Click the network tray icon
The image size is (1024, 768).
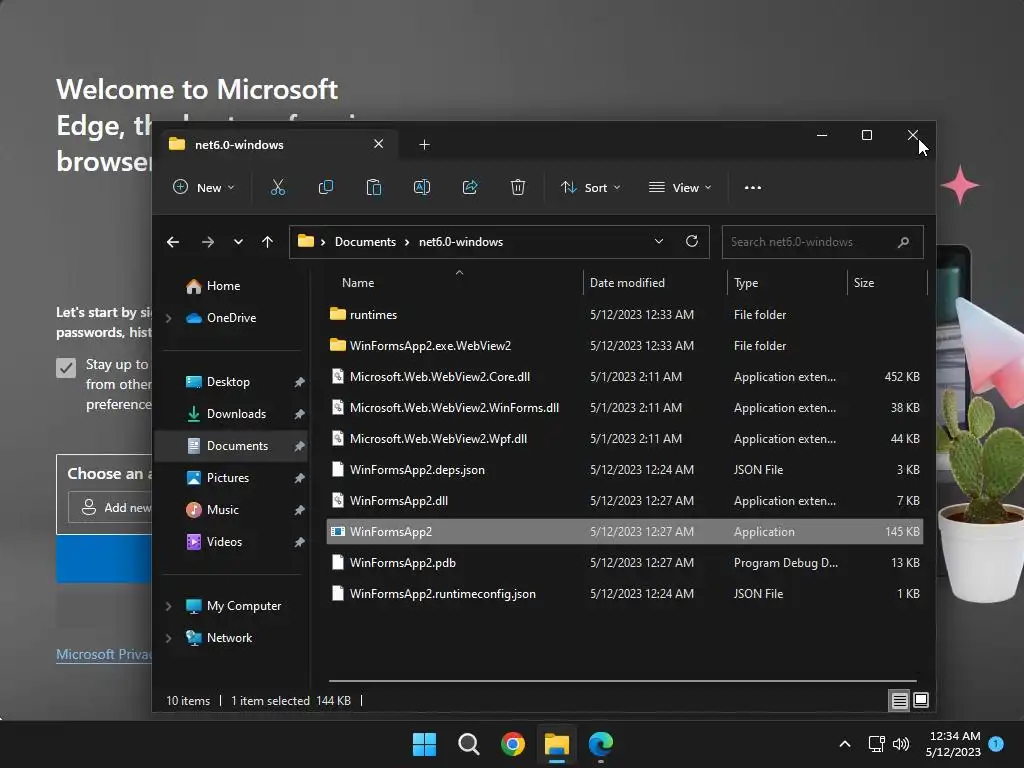(876, 744)
